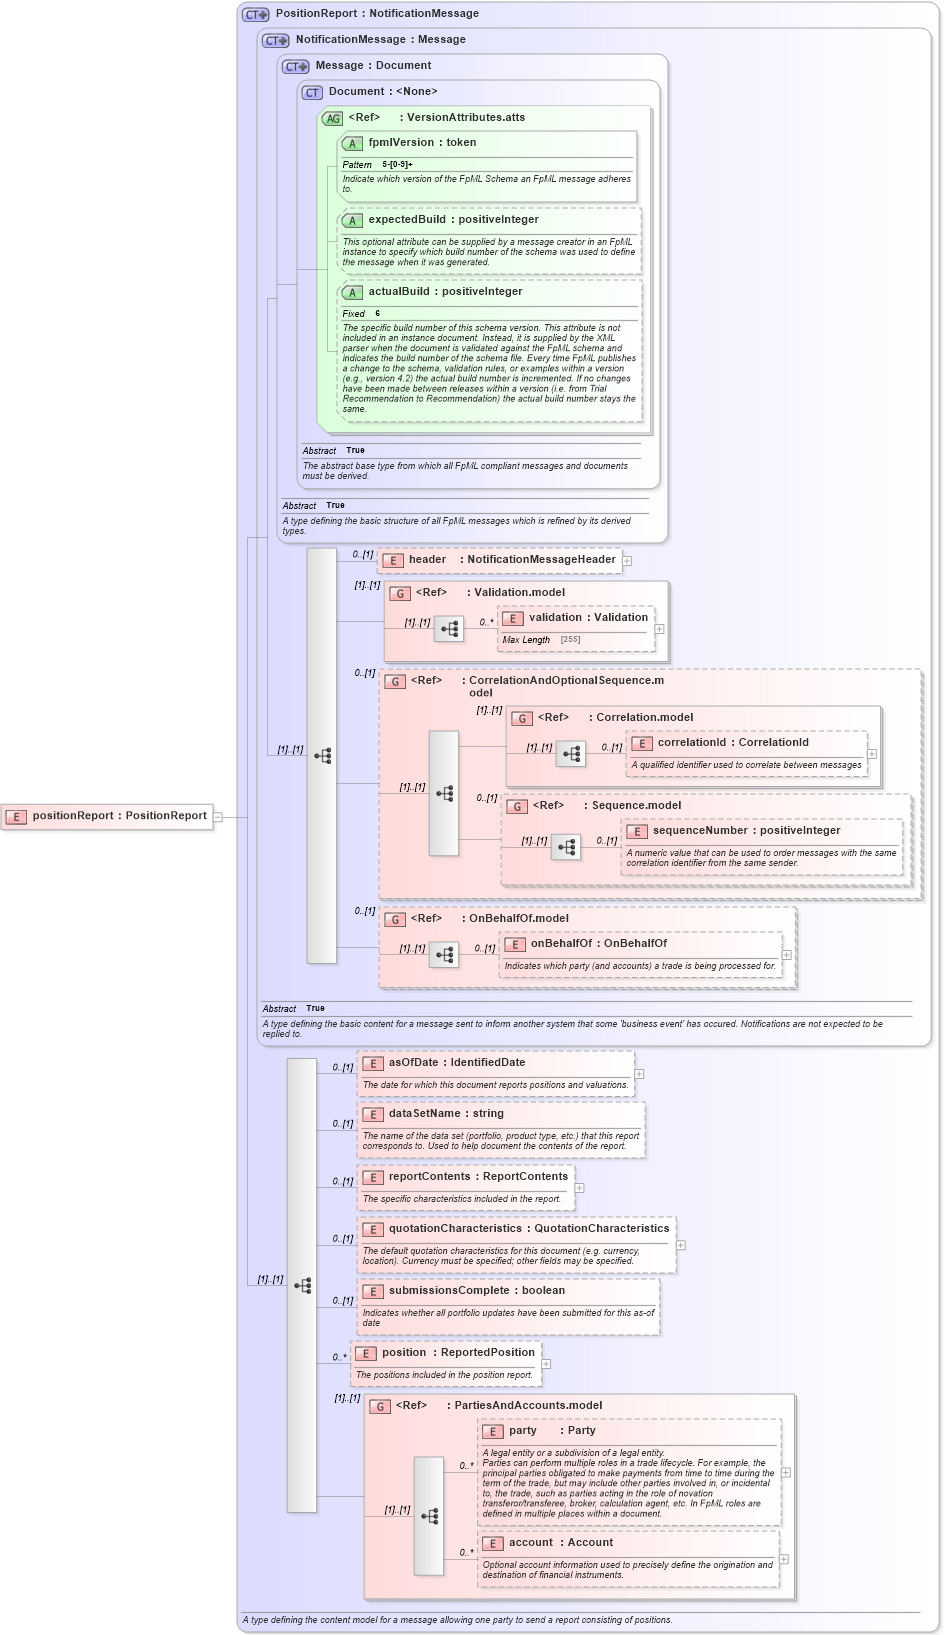Click the E icon beside correlationId

click(x=641, y=743)
